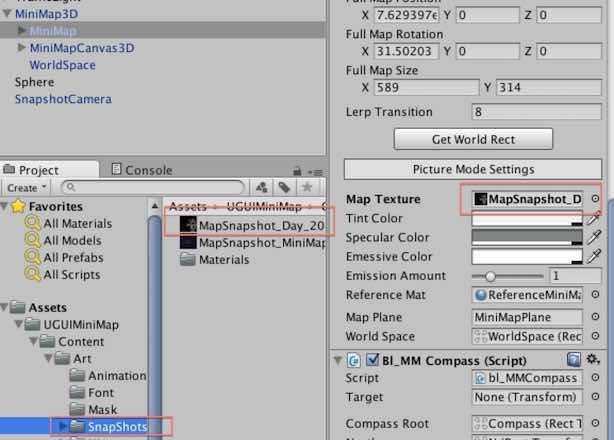Select Font folder in tree
This screenshot has width=614, height=440.
click(x=92, y=392)
